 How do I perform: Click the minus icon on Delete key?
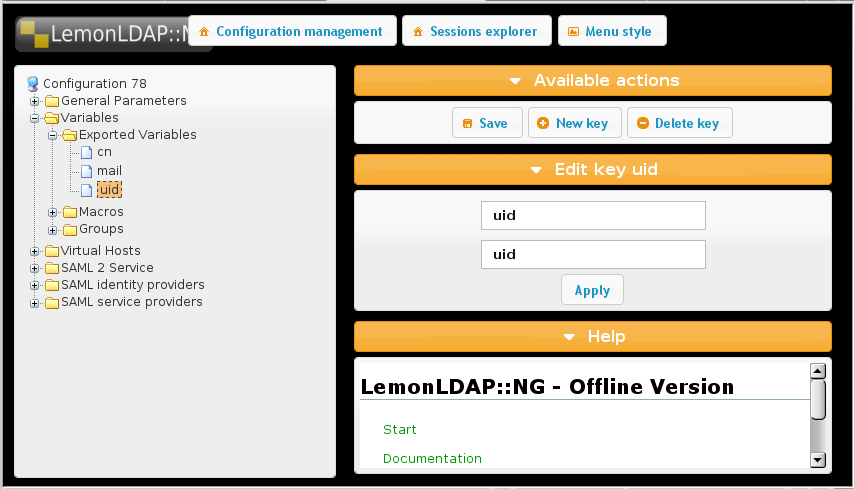pyautogui.click(x=643, y=123)
